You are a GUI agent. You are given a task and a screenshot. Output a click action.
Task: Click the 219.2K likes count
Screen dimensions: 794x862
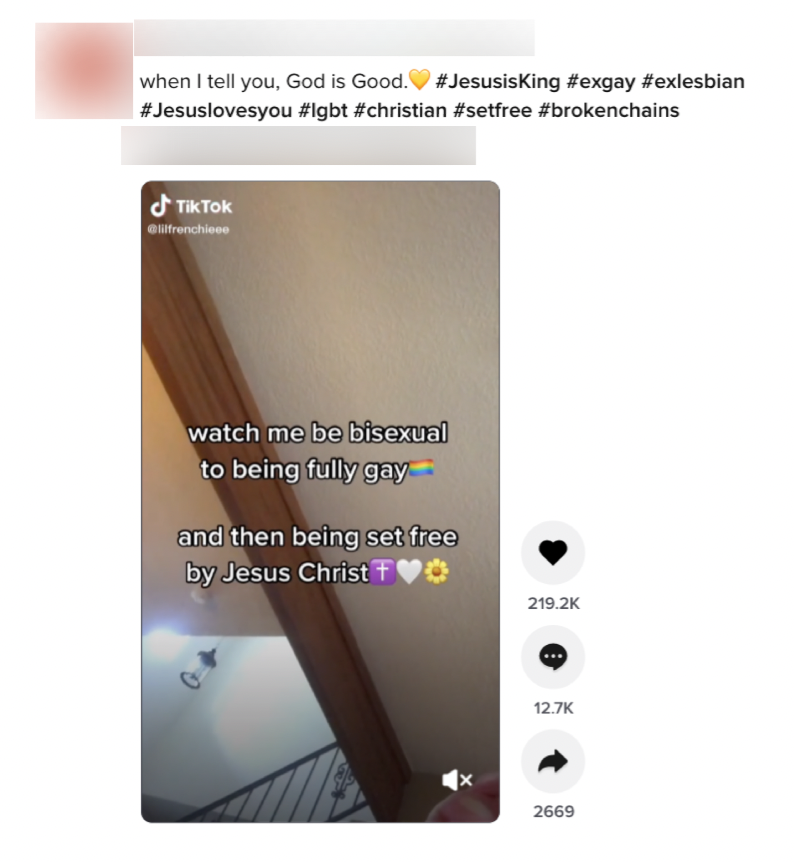(553, 604)
